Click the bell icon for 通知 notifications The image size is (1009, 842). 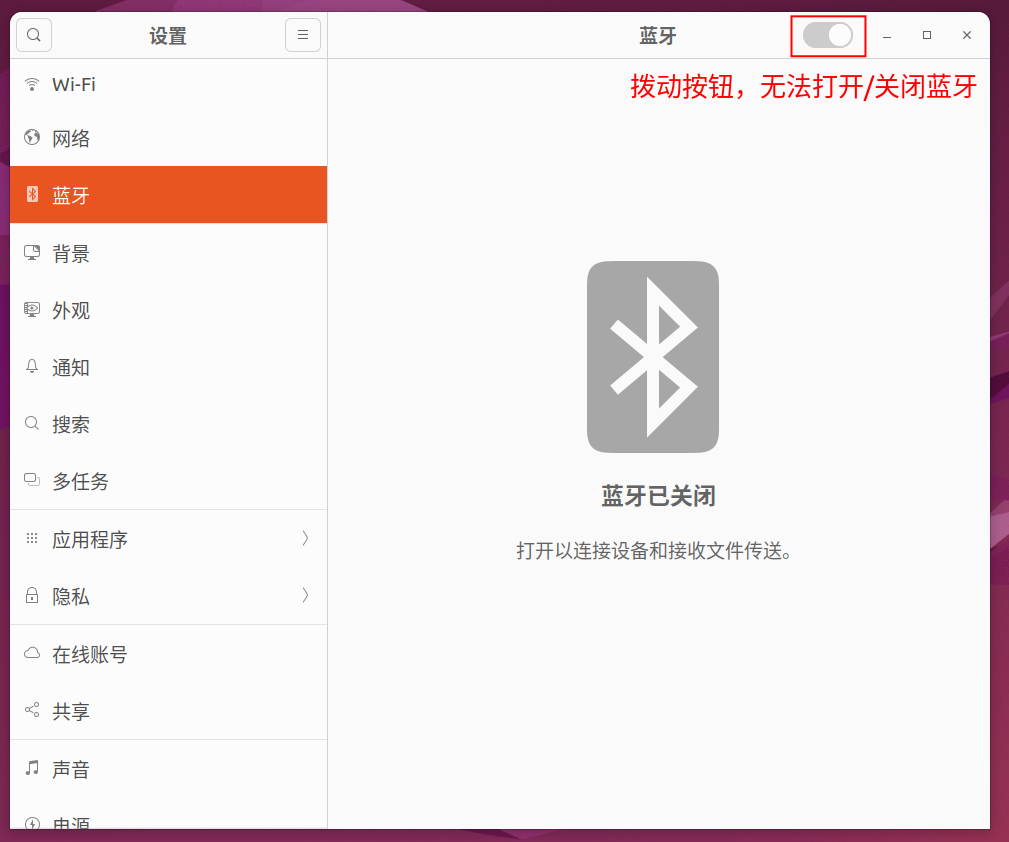pos(30,367)
